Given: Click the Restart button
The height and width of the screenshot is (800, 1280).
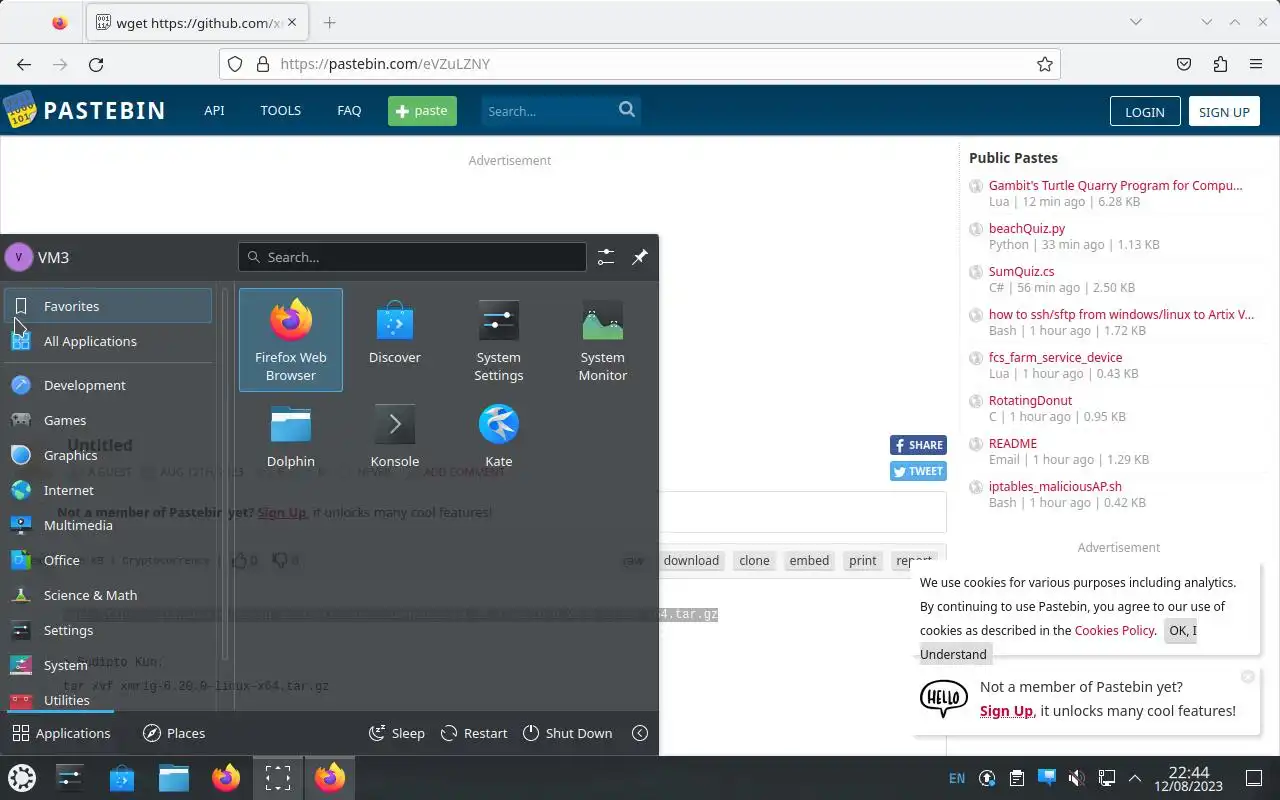Looking at the screenshot, I should click(475, 733).
